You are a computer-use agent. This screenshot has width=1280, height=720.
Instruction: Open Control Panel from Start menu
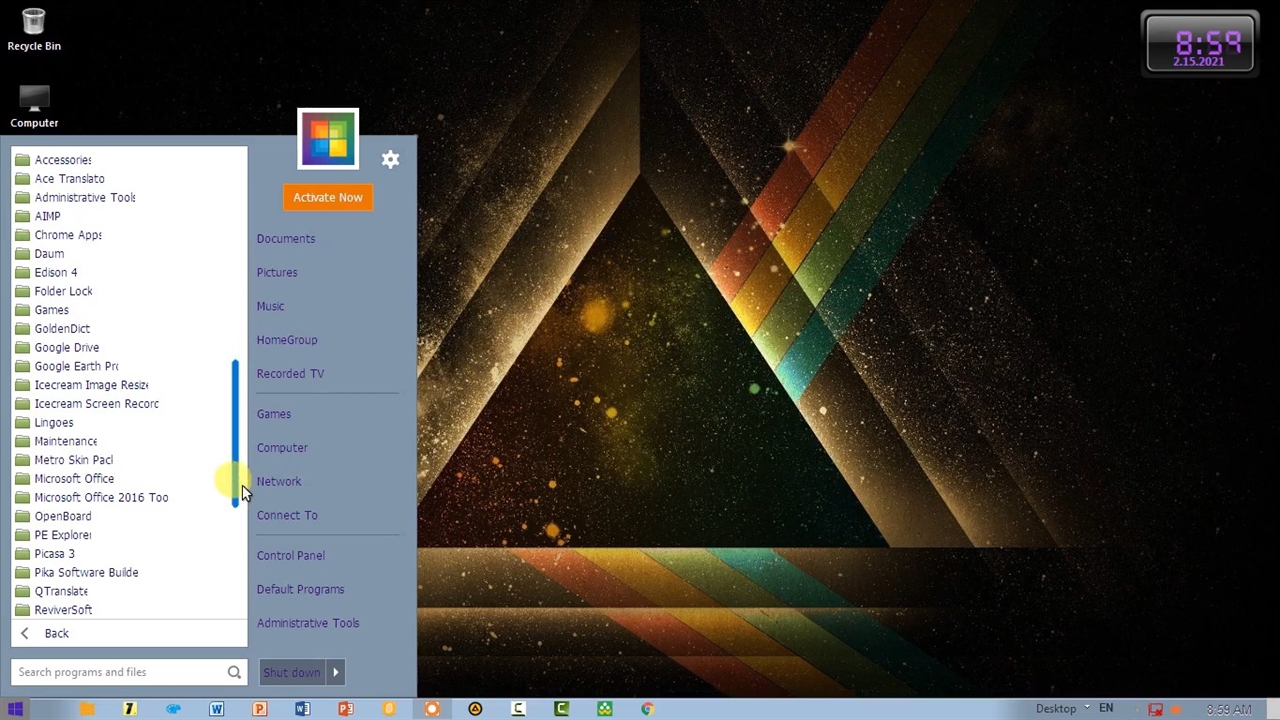tap(290, 556)
